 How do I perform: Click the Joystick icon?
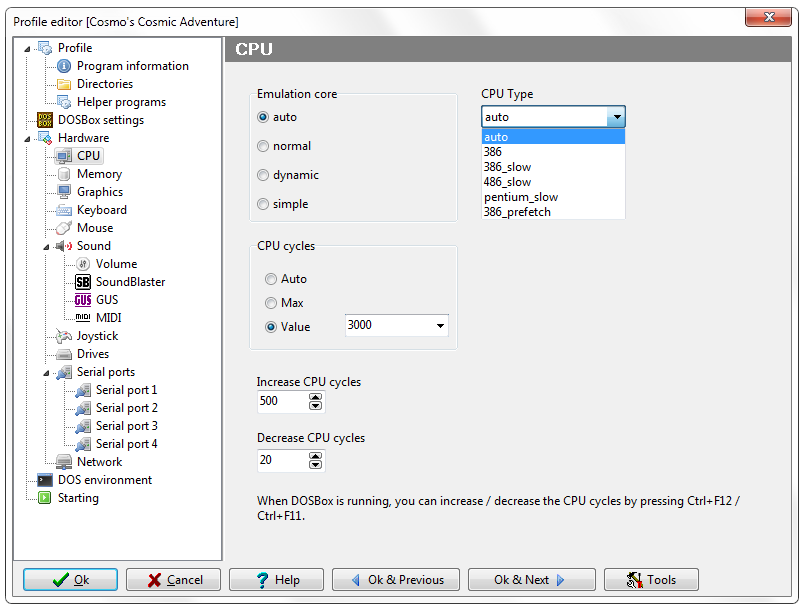[x=64, y=336]
